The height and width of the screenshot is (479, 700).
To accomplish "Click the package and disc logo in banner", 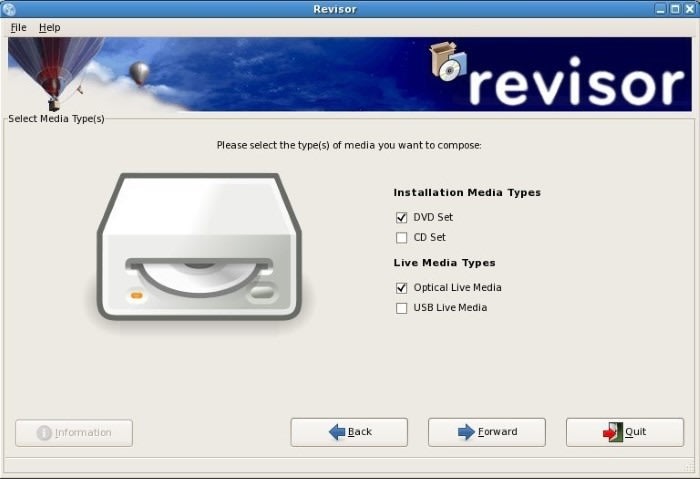I will pyautogui.click(x=448, y=62).
